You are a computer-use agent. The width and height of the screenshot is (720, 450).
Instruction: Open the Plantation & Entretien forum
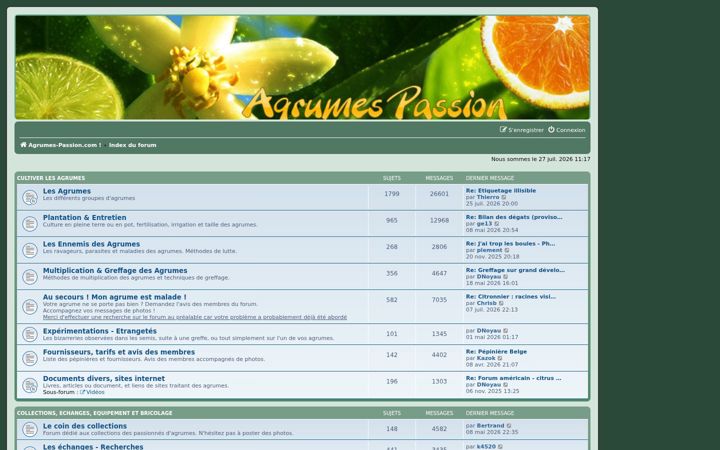(84, 218)
